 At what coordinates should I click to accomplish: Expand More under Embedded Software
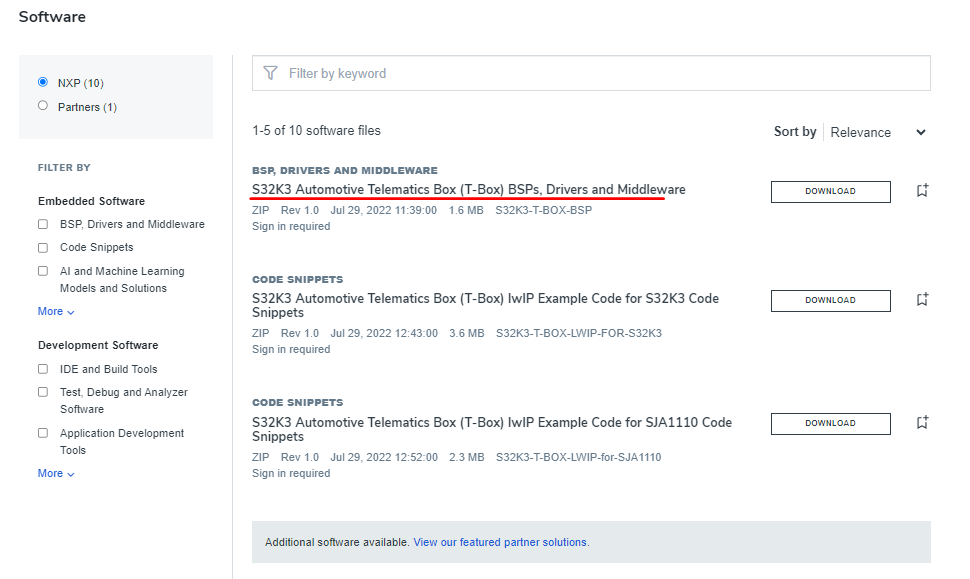[56, 311]
